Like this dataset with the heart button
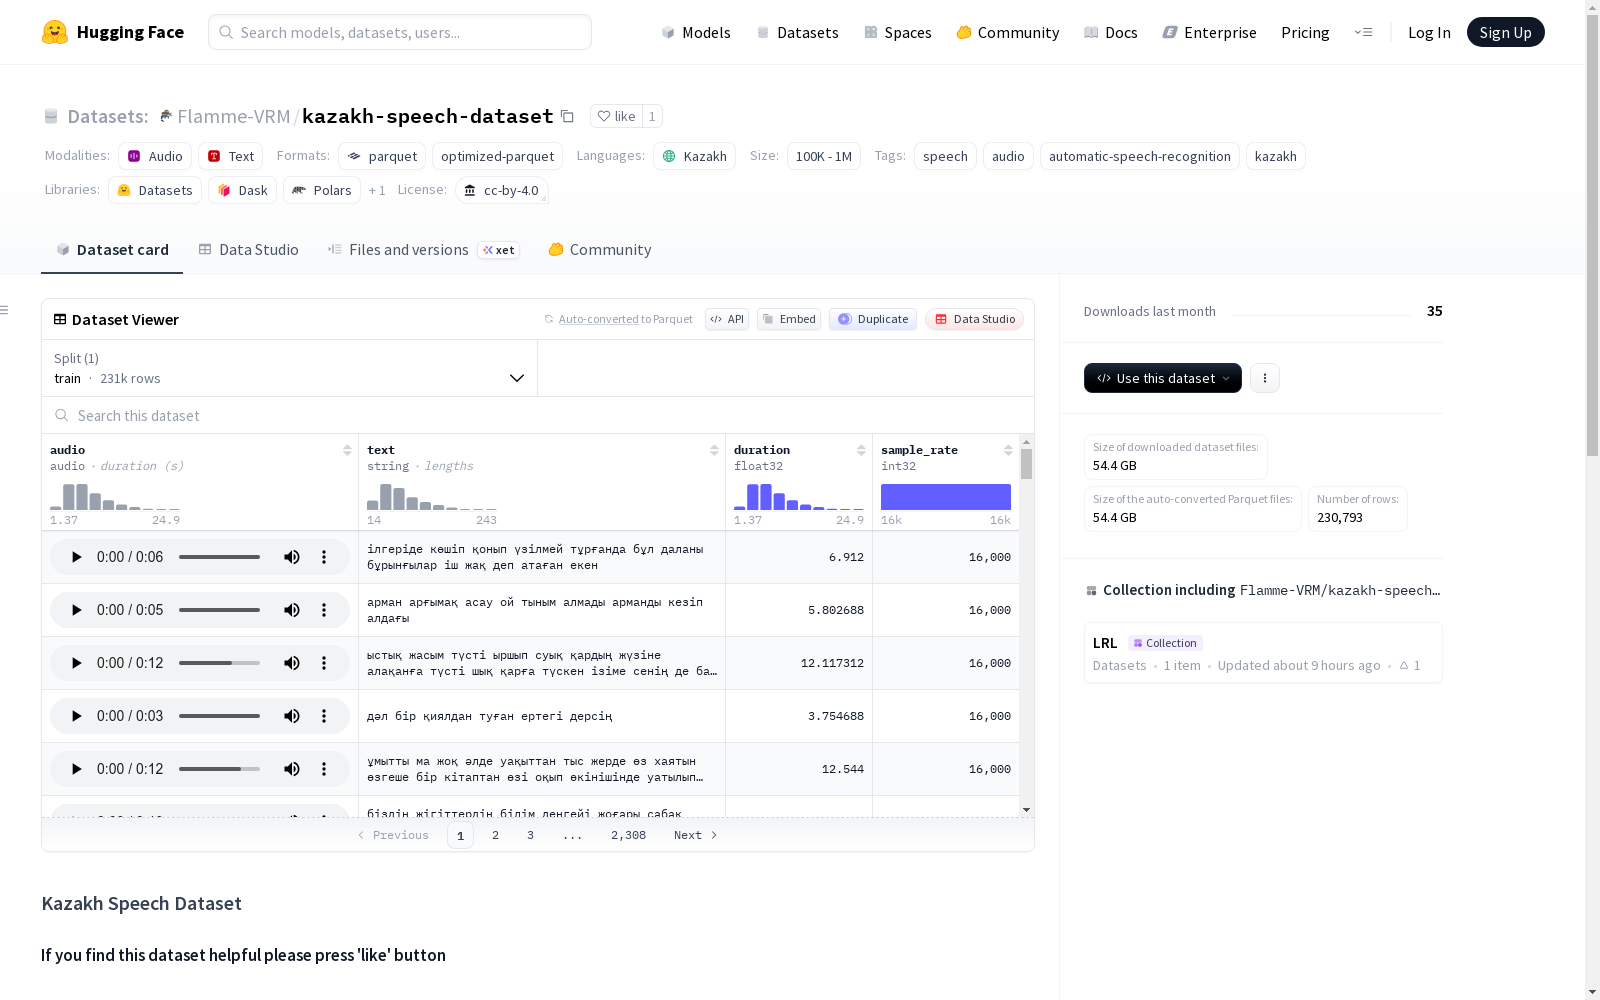 point(616,116)
